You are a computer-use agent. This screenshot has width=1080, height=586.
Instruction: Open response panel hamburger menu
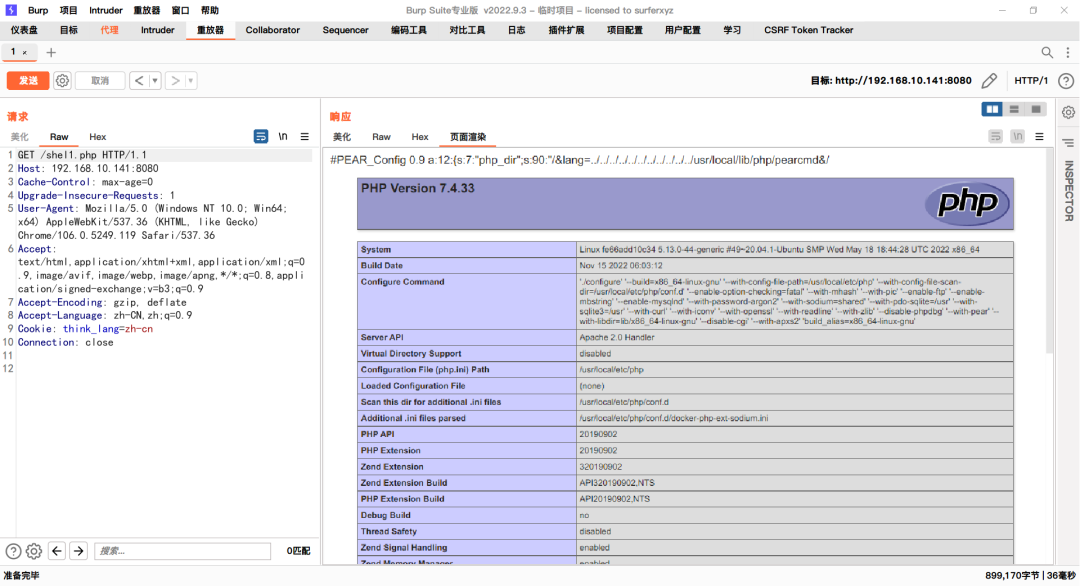[x=1039, y=136]
